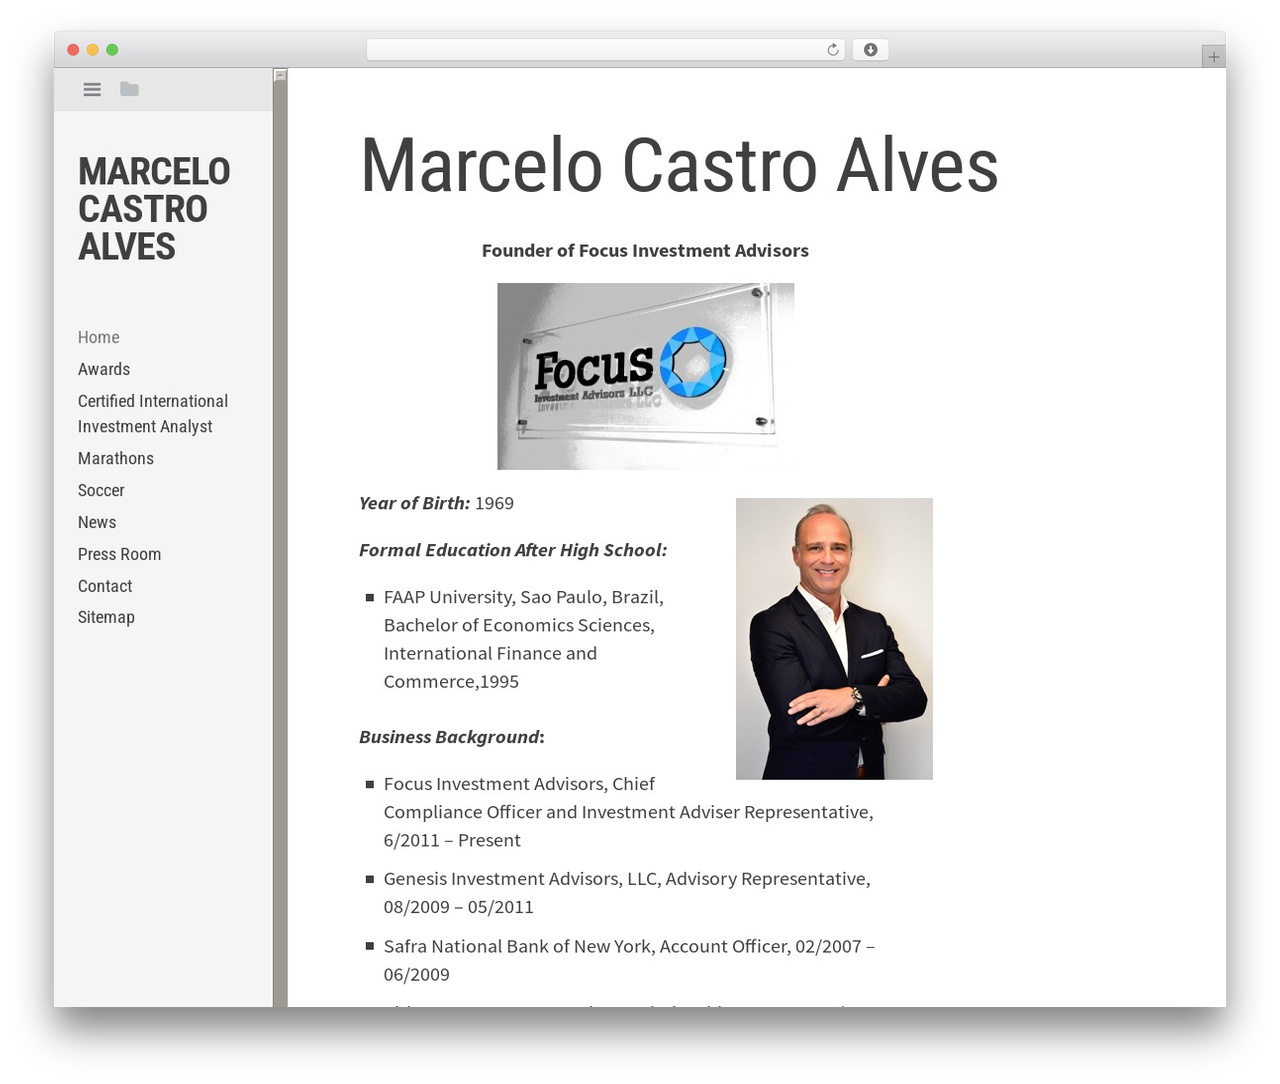Open the Sitemap link
The width and height of the screenshot is (1280, 1084).
point(106,617)
